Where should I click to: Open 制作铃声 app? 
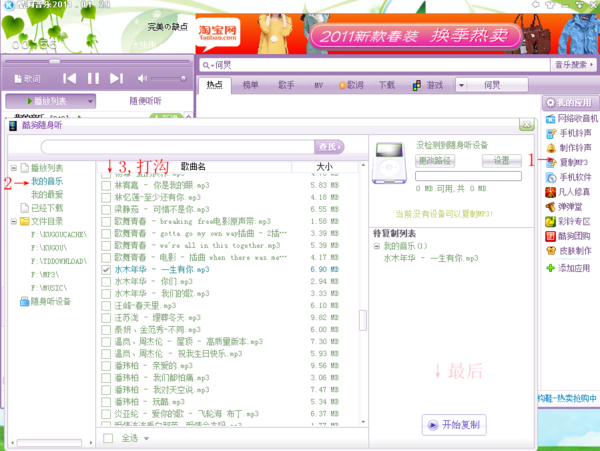pyautogui.click(x=569, y=148)
